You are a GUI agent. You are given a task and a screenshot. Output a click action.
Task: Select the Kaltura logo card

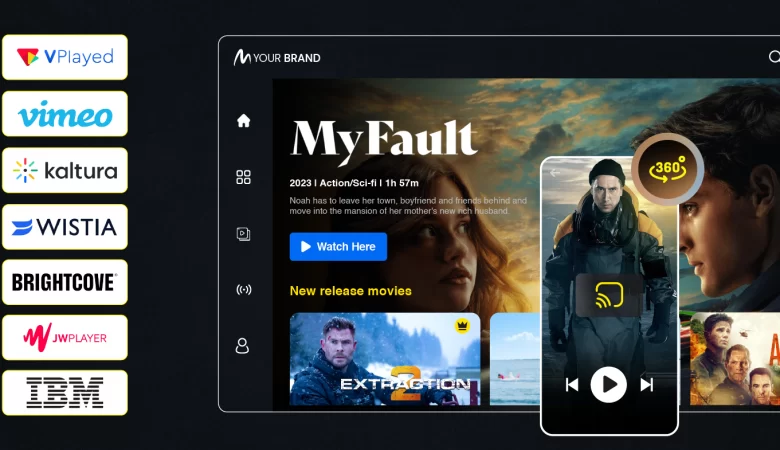(65, 171)
